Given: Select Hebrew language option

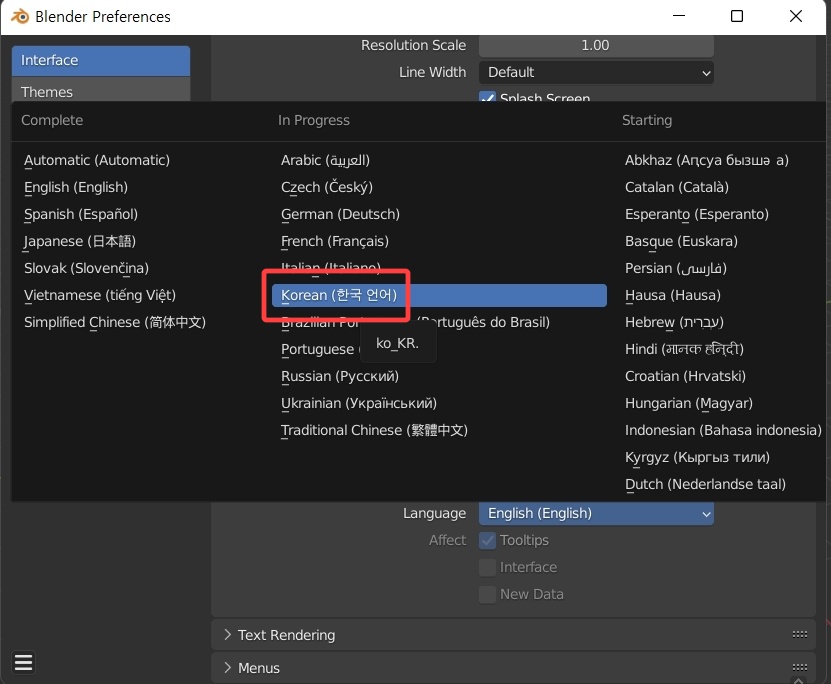Looking at the screenshot, I should click(x=674, y=322).
